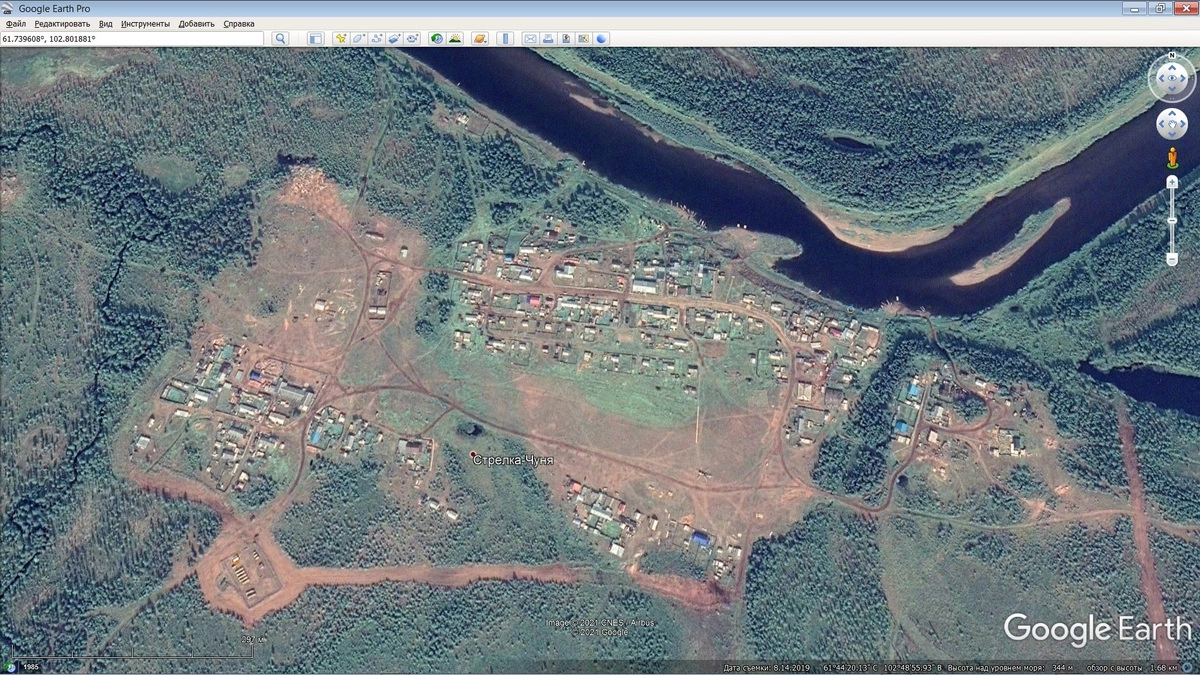Open the Инструменты menu
1200x675 pixels.
tap(145, 23)
